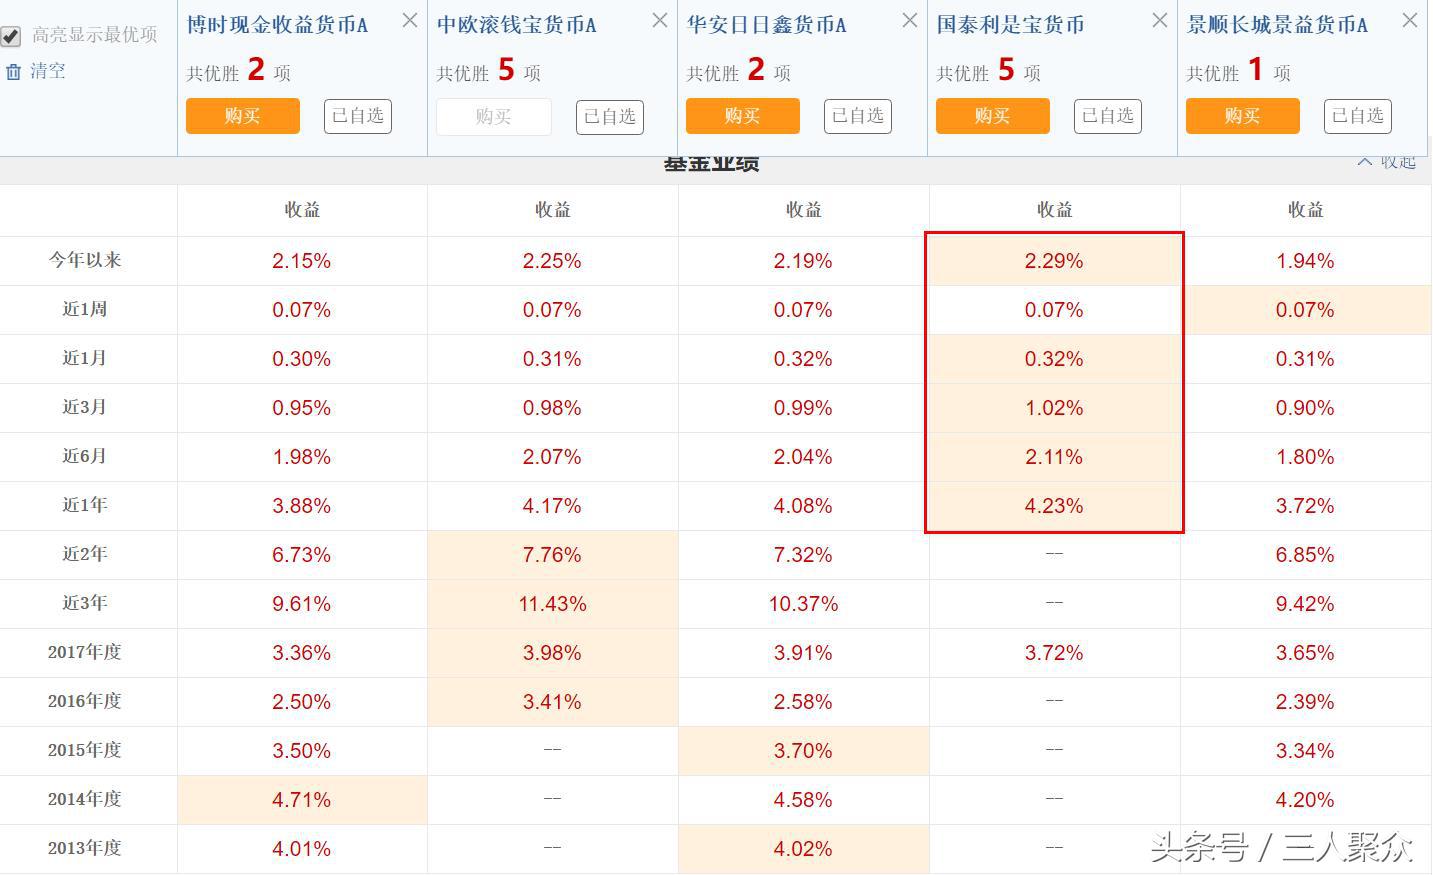Click the 3.98% 2017年度 value

click(552, 653)
